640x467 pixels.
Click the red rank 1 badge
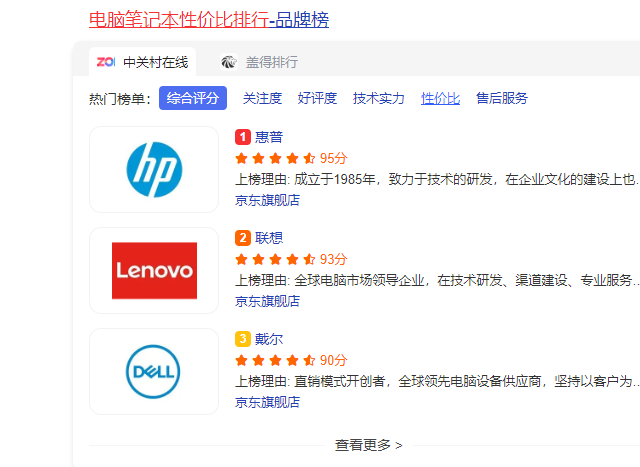[242, 137]
